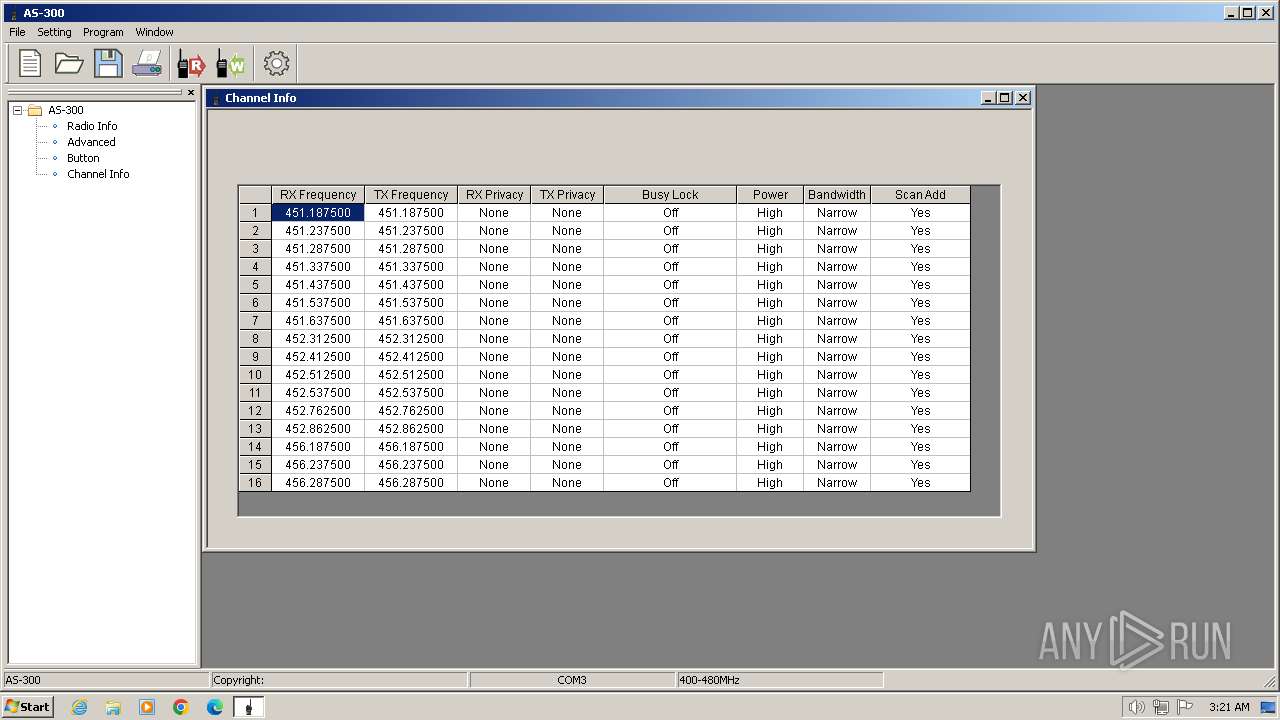
Task: Click the 400-480MHz status bar entry
Action: point(780,680)
